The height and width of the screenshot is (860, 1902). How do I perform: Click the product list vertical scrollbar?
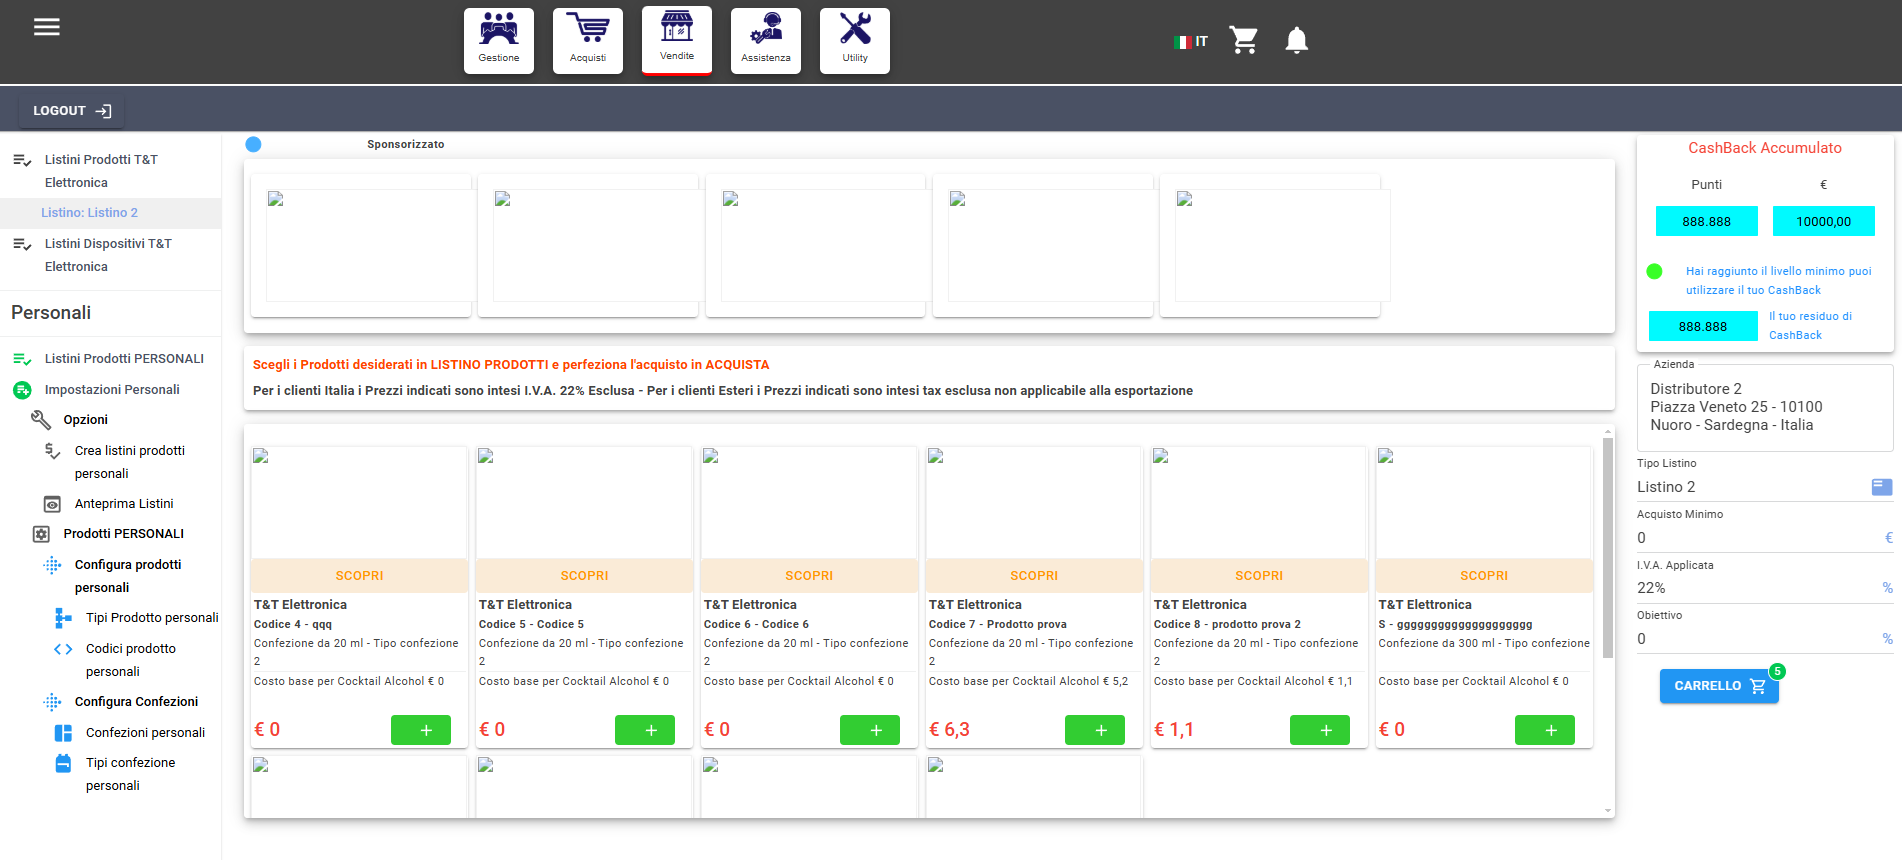1608,548
